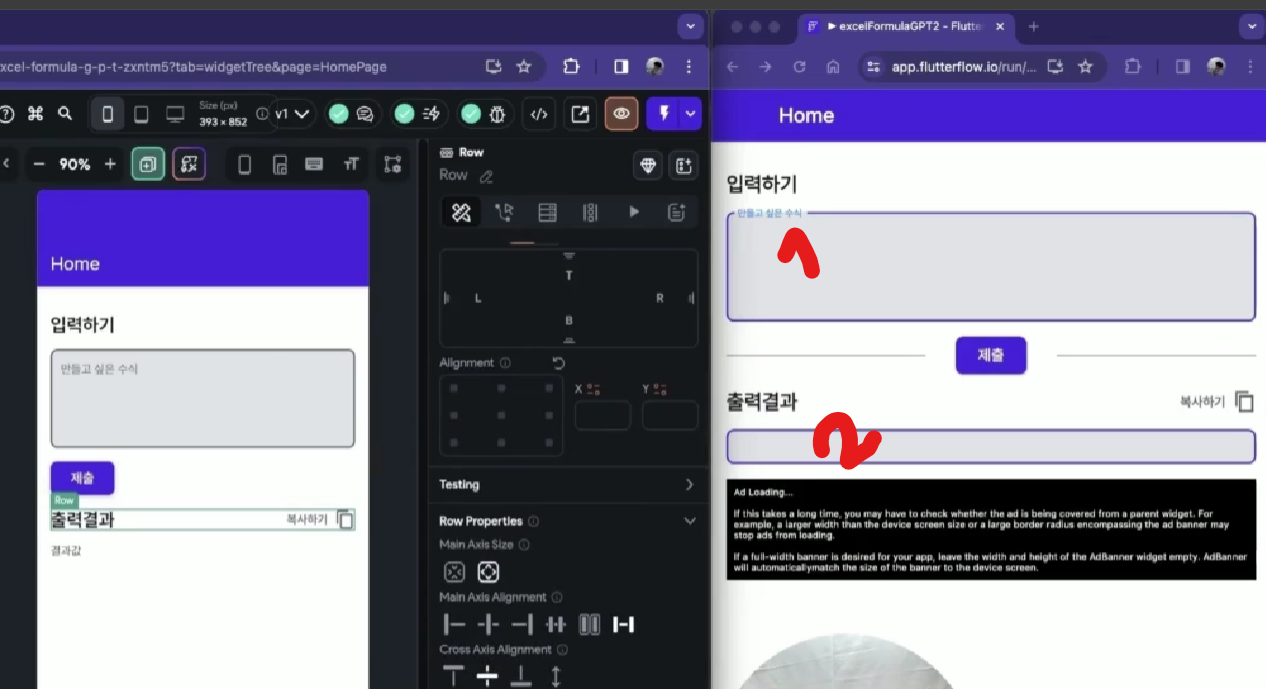
Task: Switch to the Animations play tab
Action: click(x=633, y=212)
